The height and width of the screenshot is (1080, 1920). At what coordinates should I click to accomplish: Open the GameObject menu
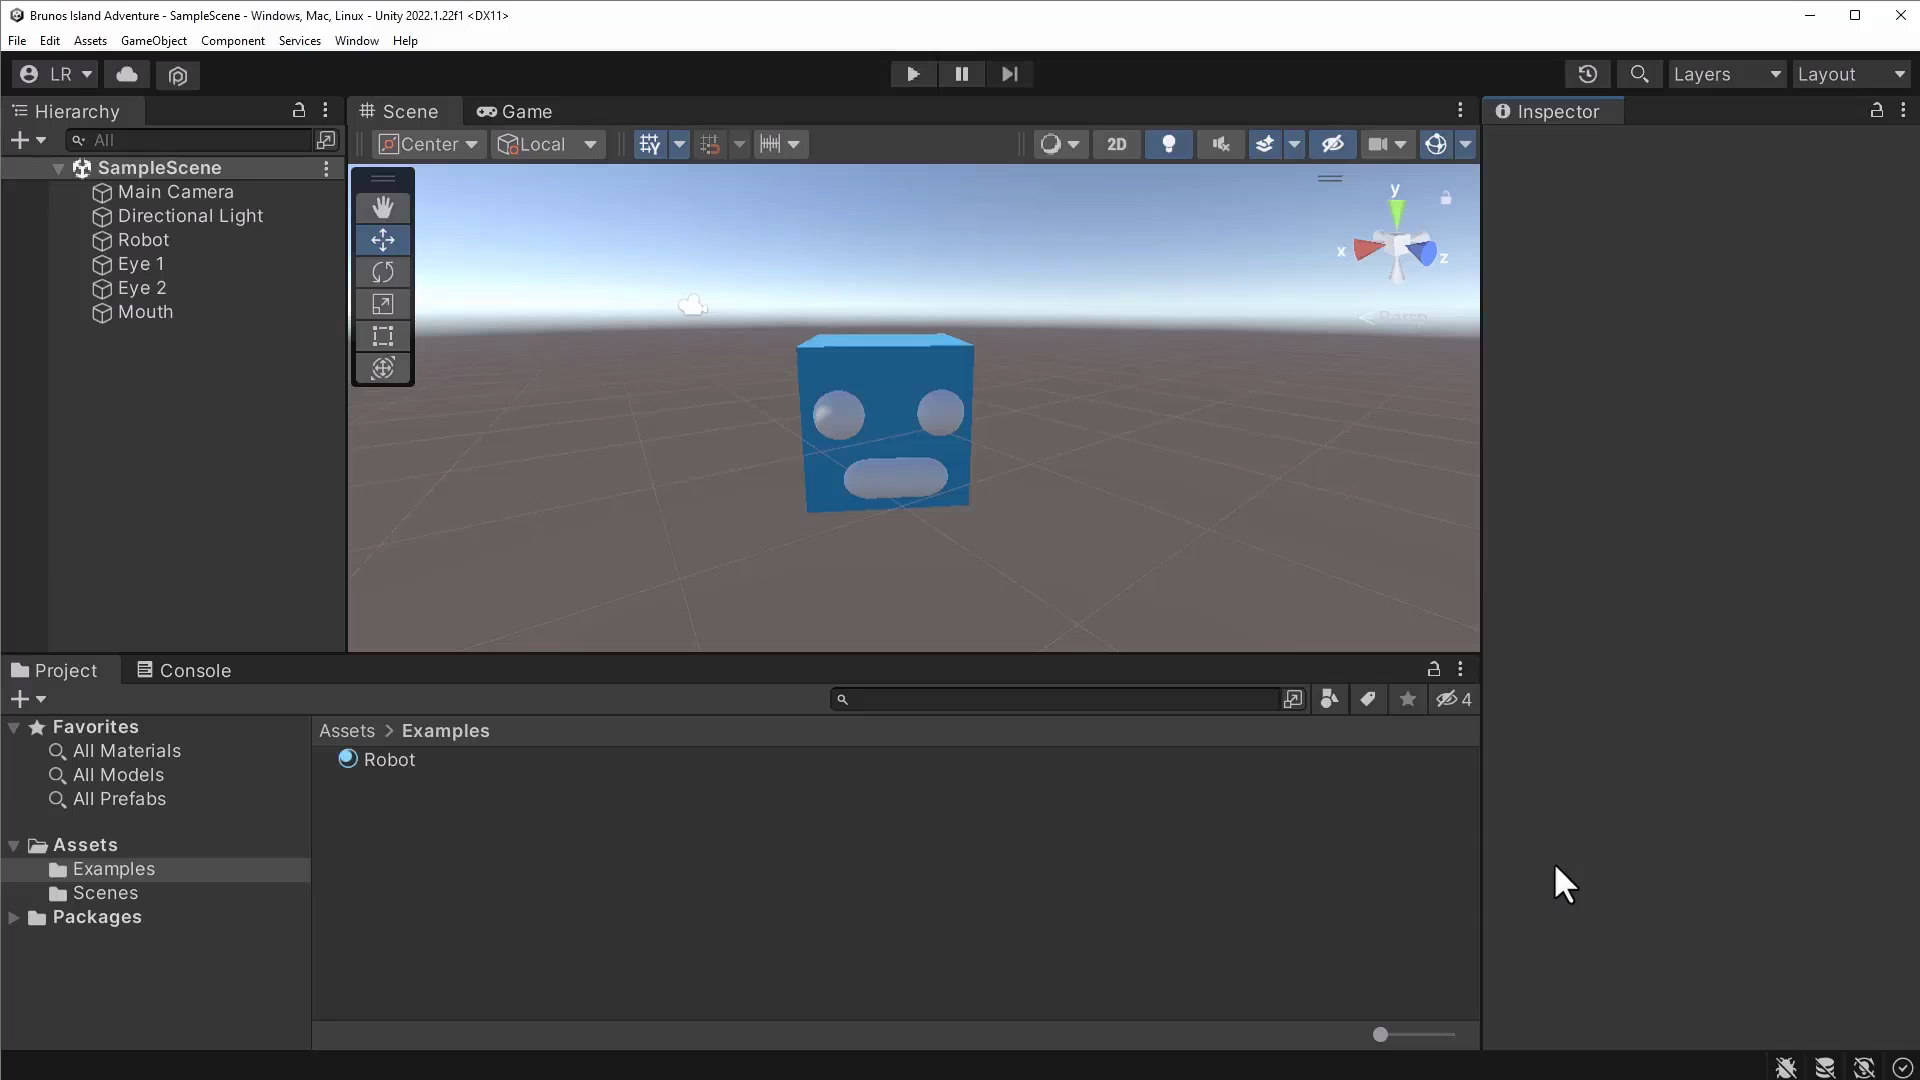point(154,41)
